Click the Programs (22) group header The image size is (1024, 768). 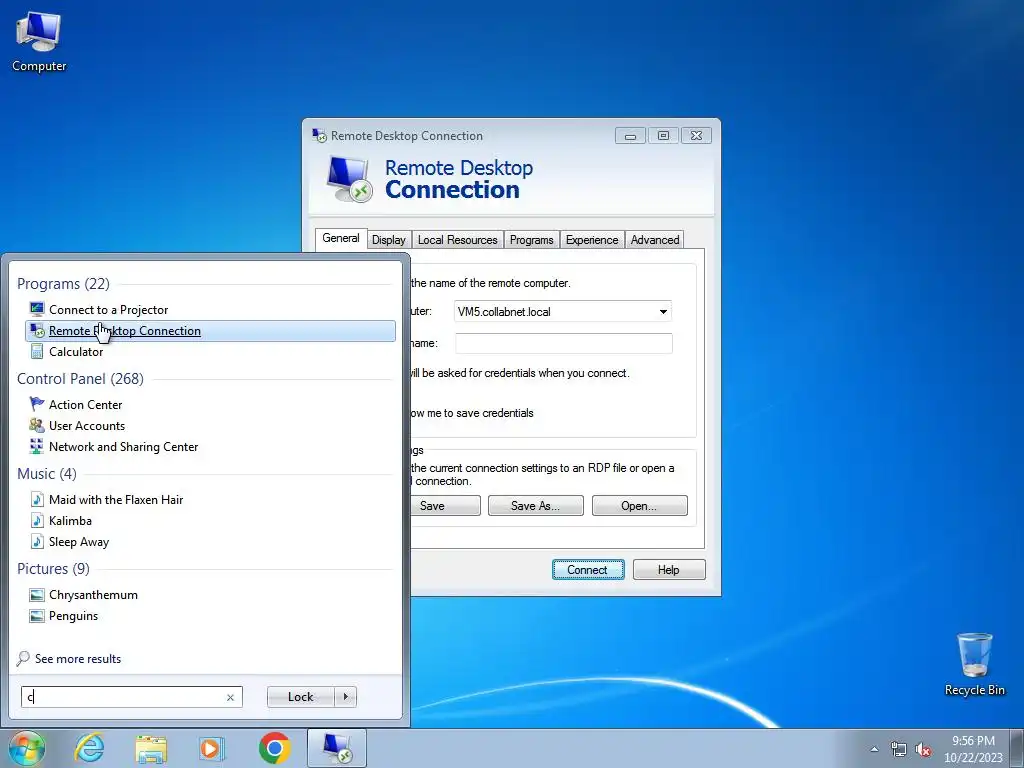tap(63, 283)
